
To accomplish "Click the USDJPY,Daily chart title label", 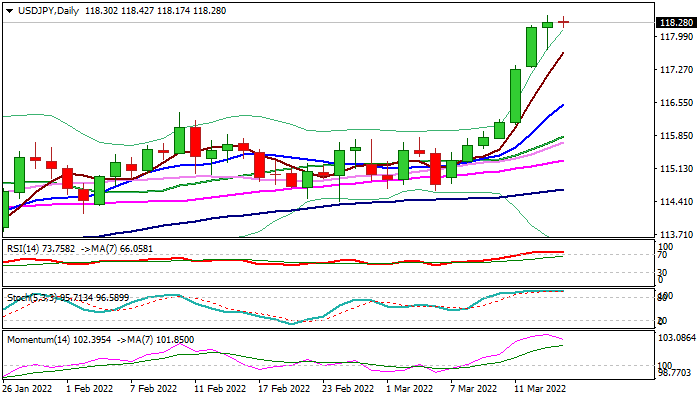I will tap(42, 9).
